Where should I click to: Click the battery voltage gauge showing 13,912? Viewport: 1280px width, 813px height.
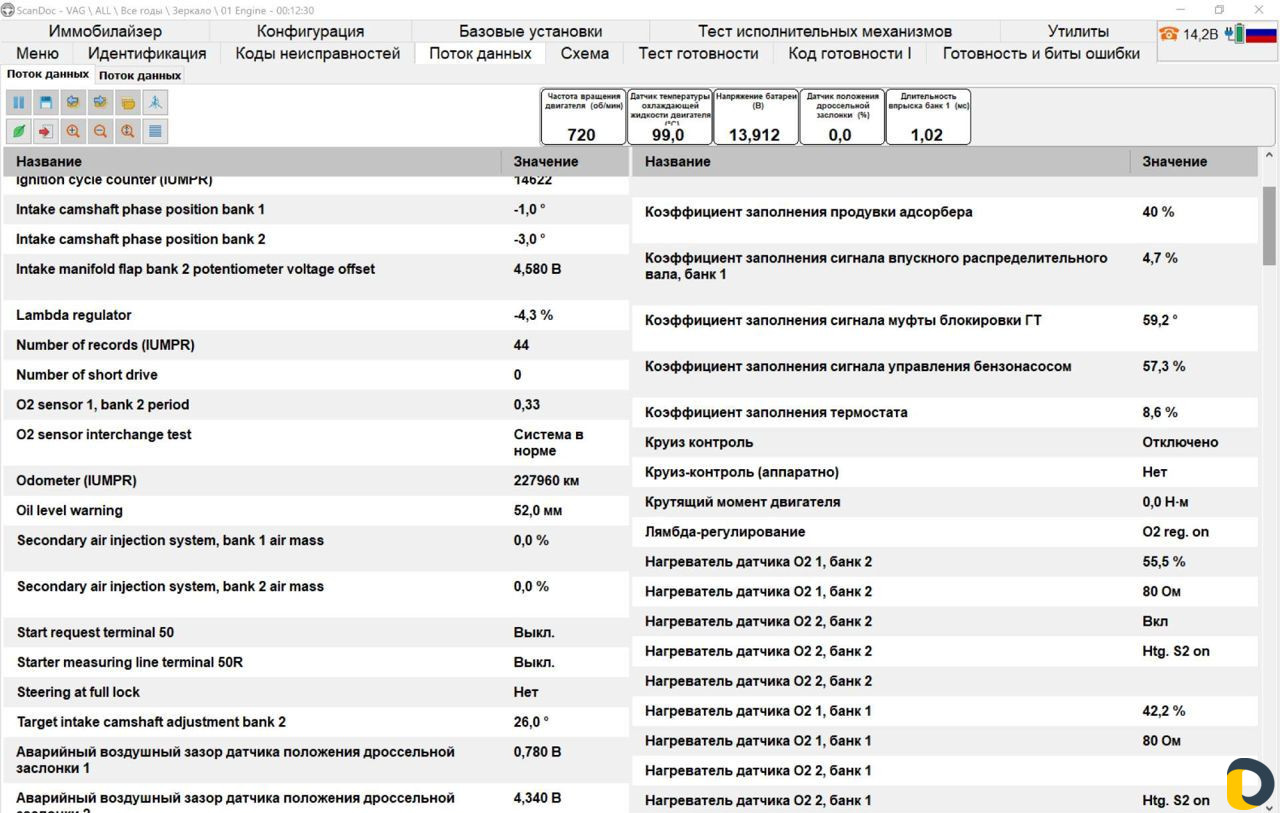pos(755,116)
